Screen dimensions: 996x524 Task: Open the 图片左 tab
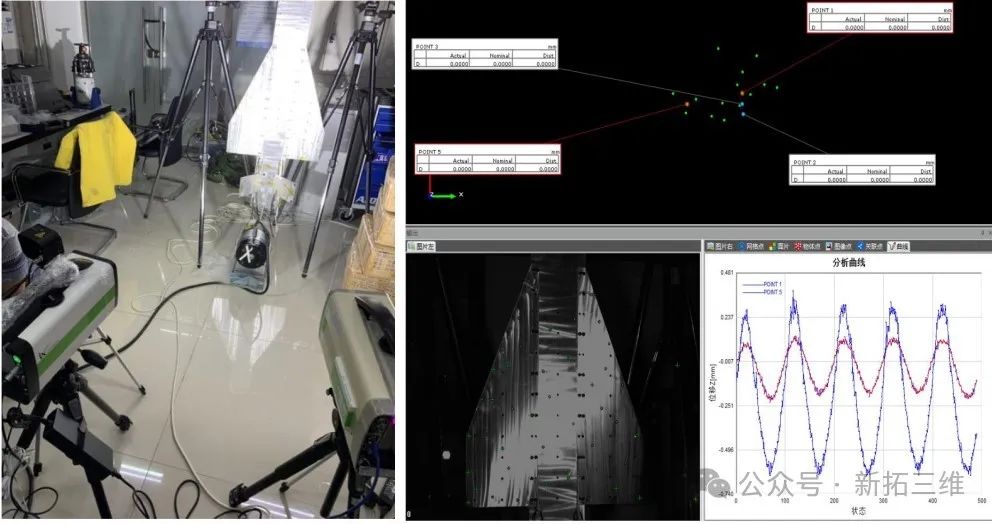(421, 246)
